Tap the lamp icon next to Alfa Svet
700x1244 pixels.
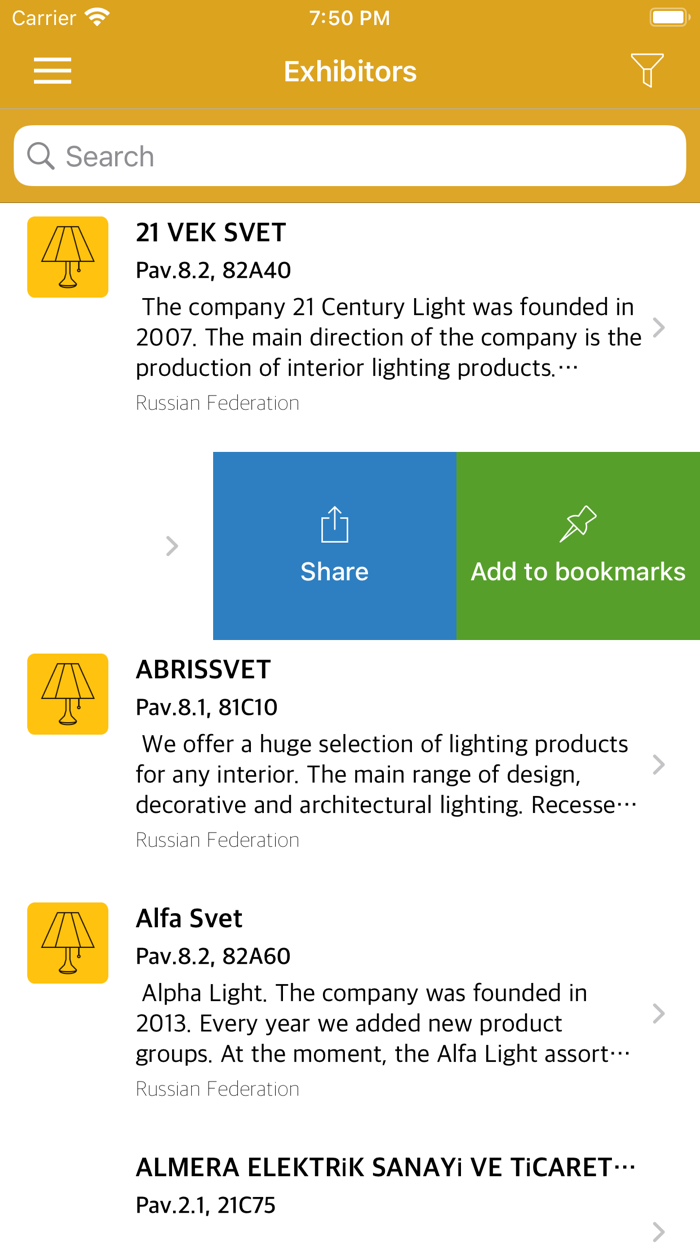[x=67, y=942]
